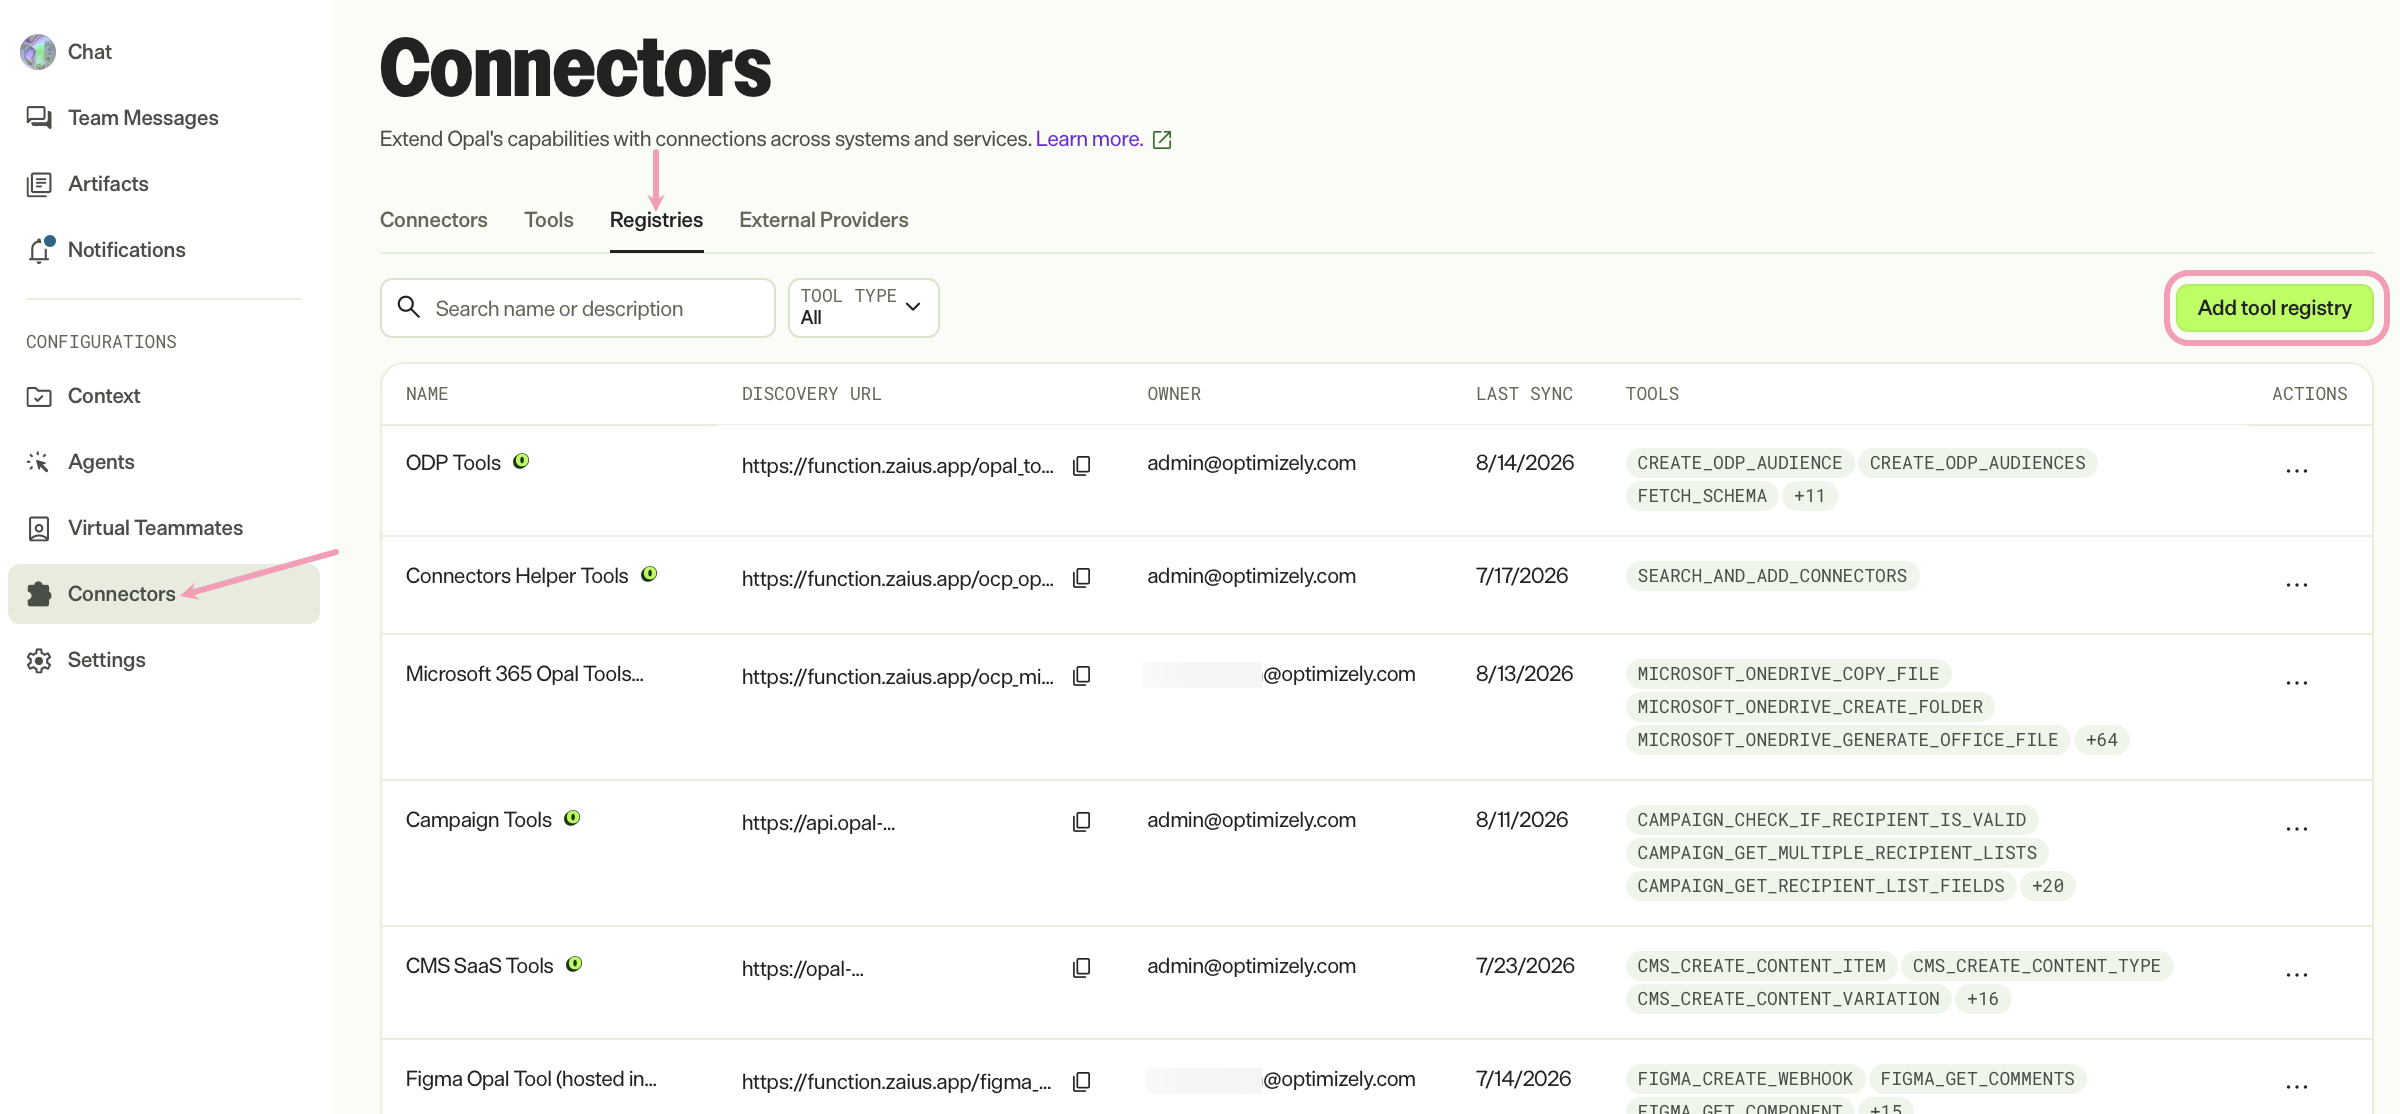Copy the Figma Opal Tool discovery URL

(1081, 1082)
